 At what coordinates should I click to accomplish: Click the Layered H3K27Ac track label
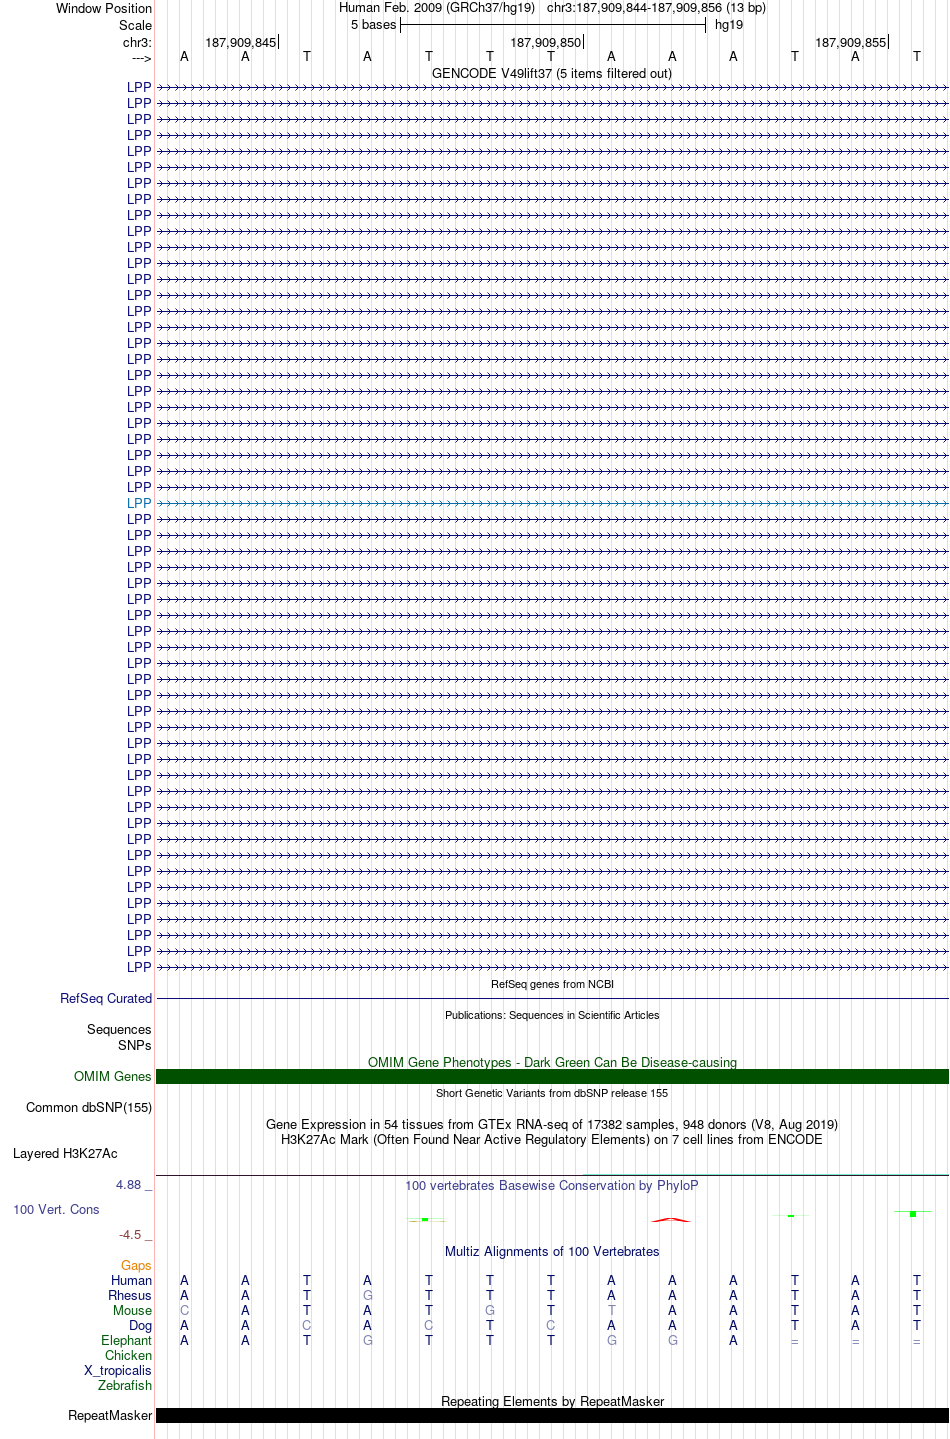click(x=65, y=1153)
